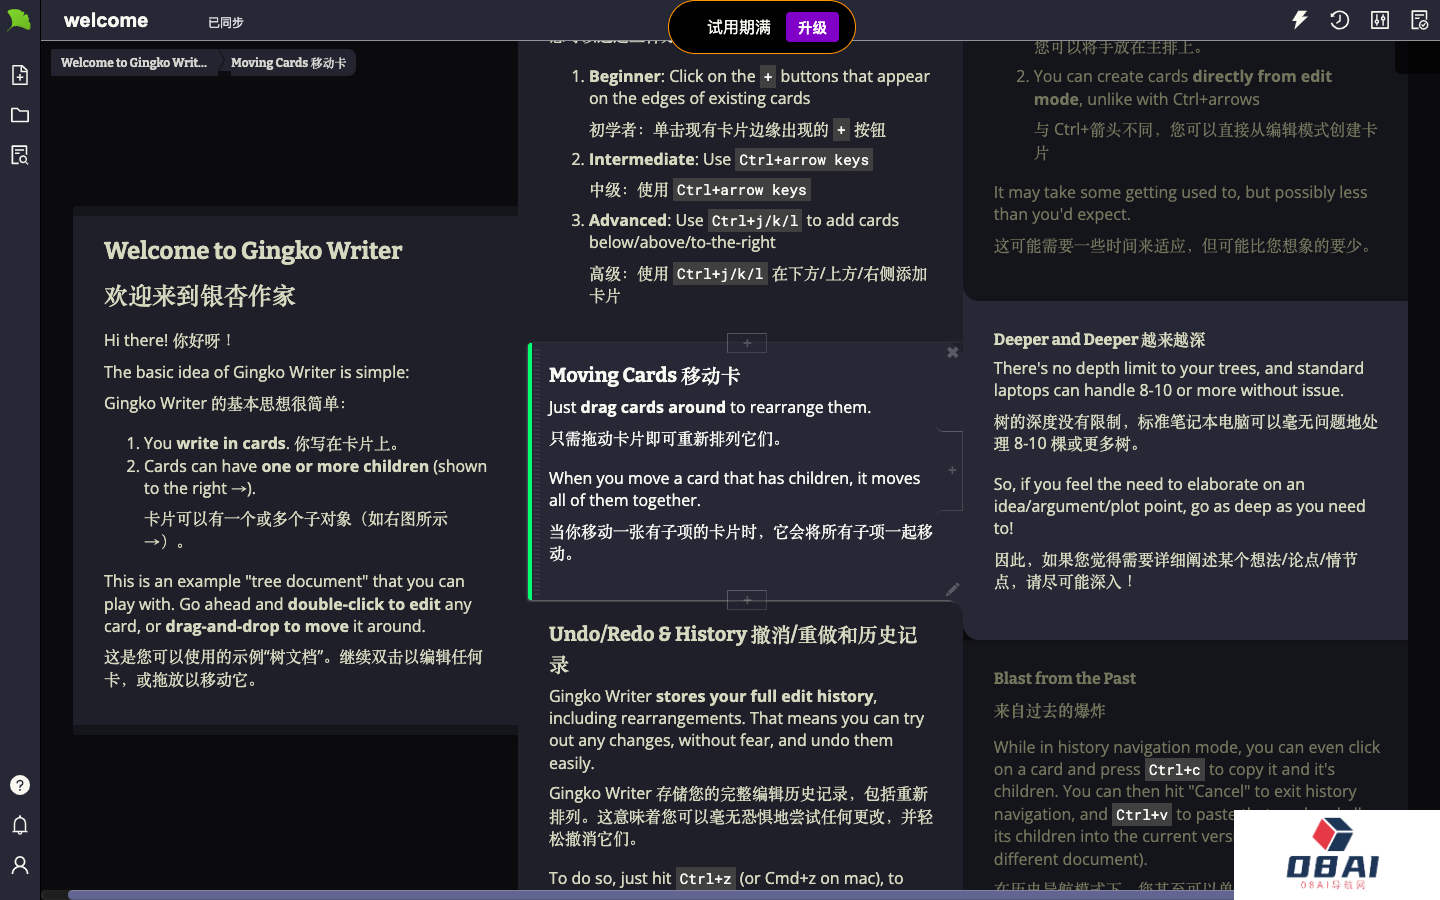1440x900 pixels.
Task: Delete the Moving Cards card with X
Action: (x=952, y=352)
